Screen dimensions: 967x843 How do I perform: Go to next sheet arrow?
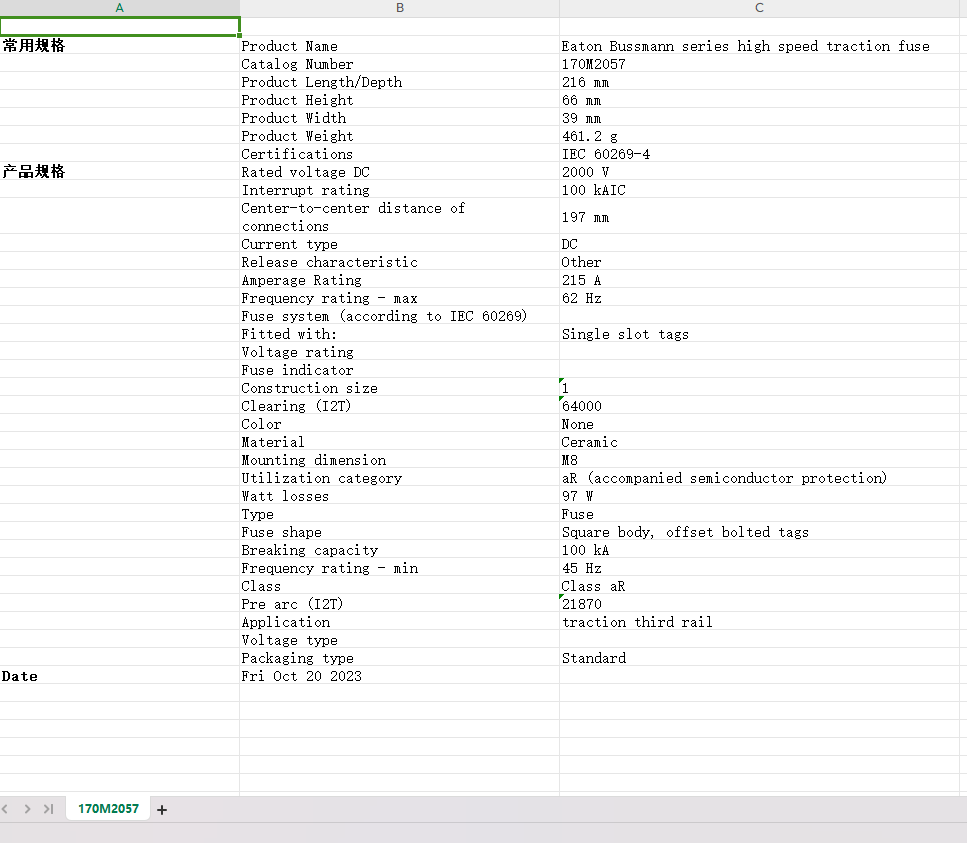pos(27,808)
